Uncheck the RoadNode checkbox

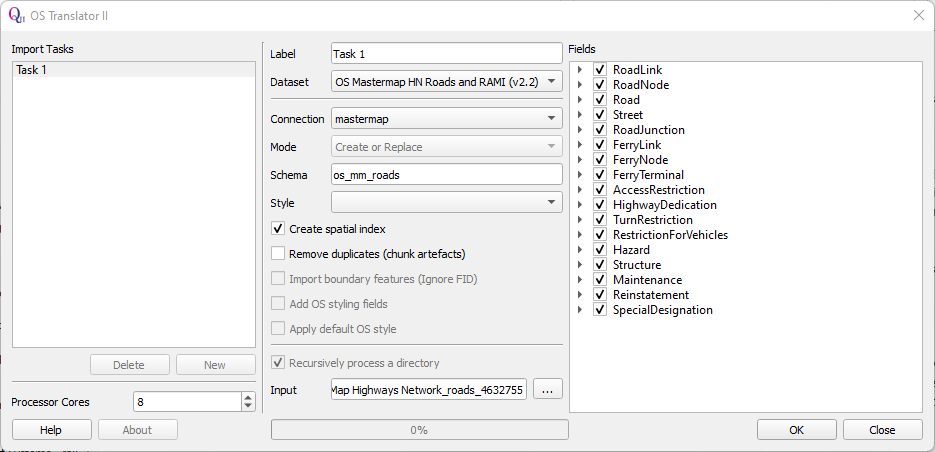tap(600, 85)
